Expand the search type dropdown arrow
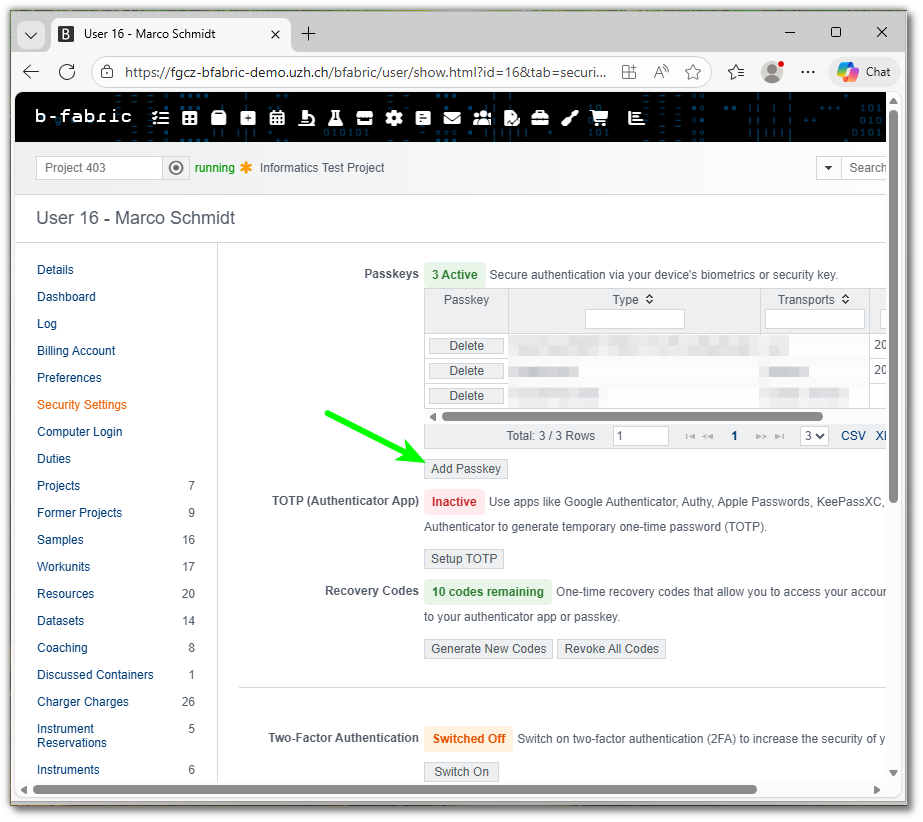 [x=828, y=168]
